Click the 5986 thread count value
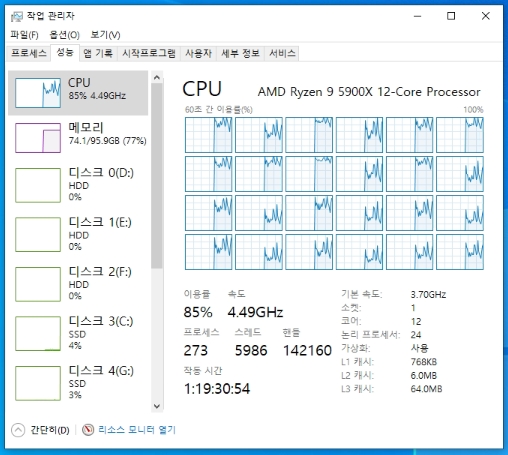The height and width of the screenshot is (455, 508). [251, 351]
